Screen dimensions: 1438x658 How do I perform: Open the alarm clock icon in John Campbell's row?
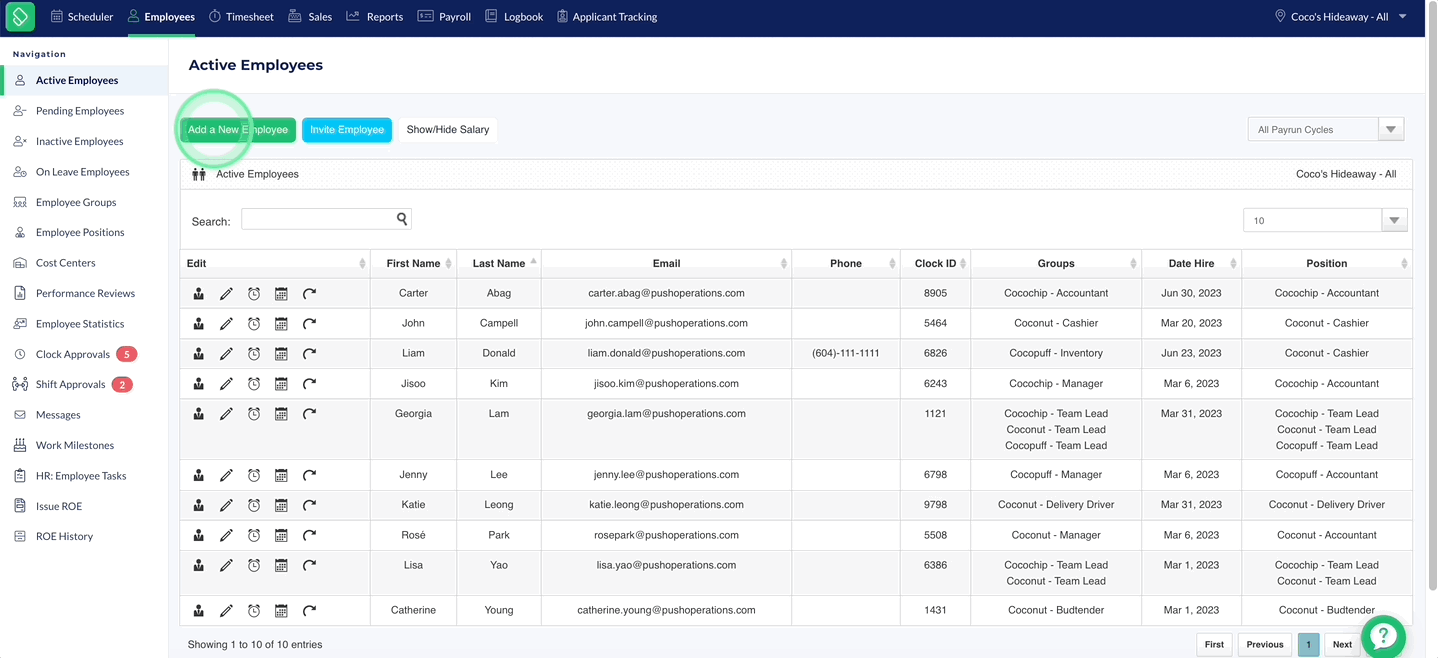(254, 324)
